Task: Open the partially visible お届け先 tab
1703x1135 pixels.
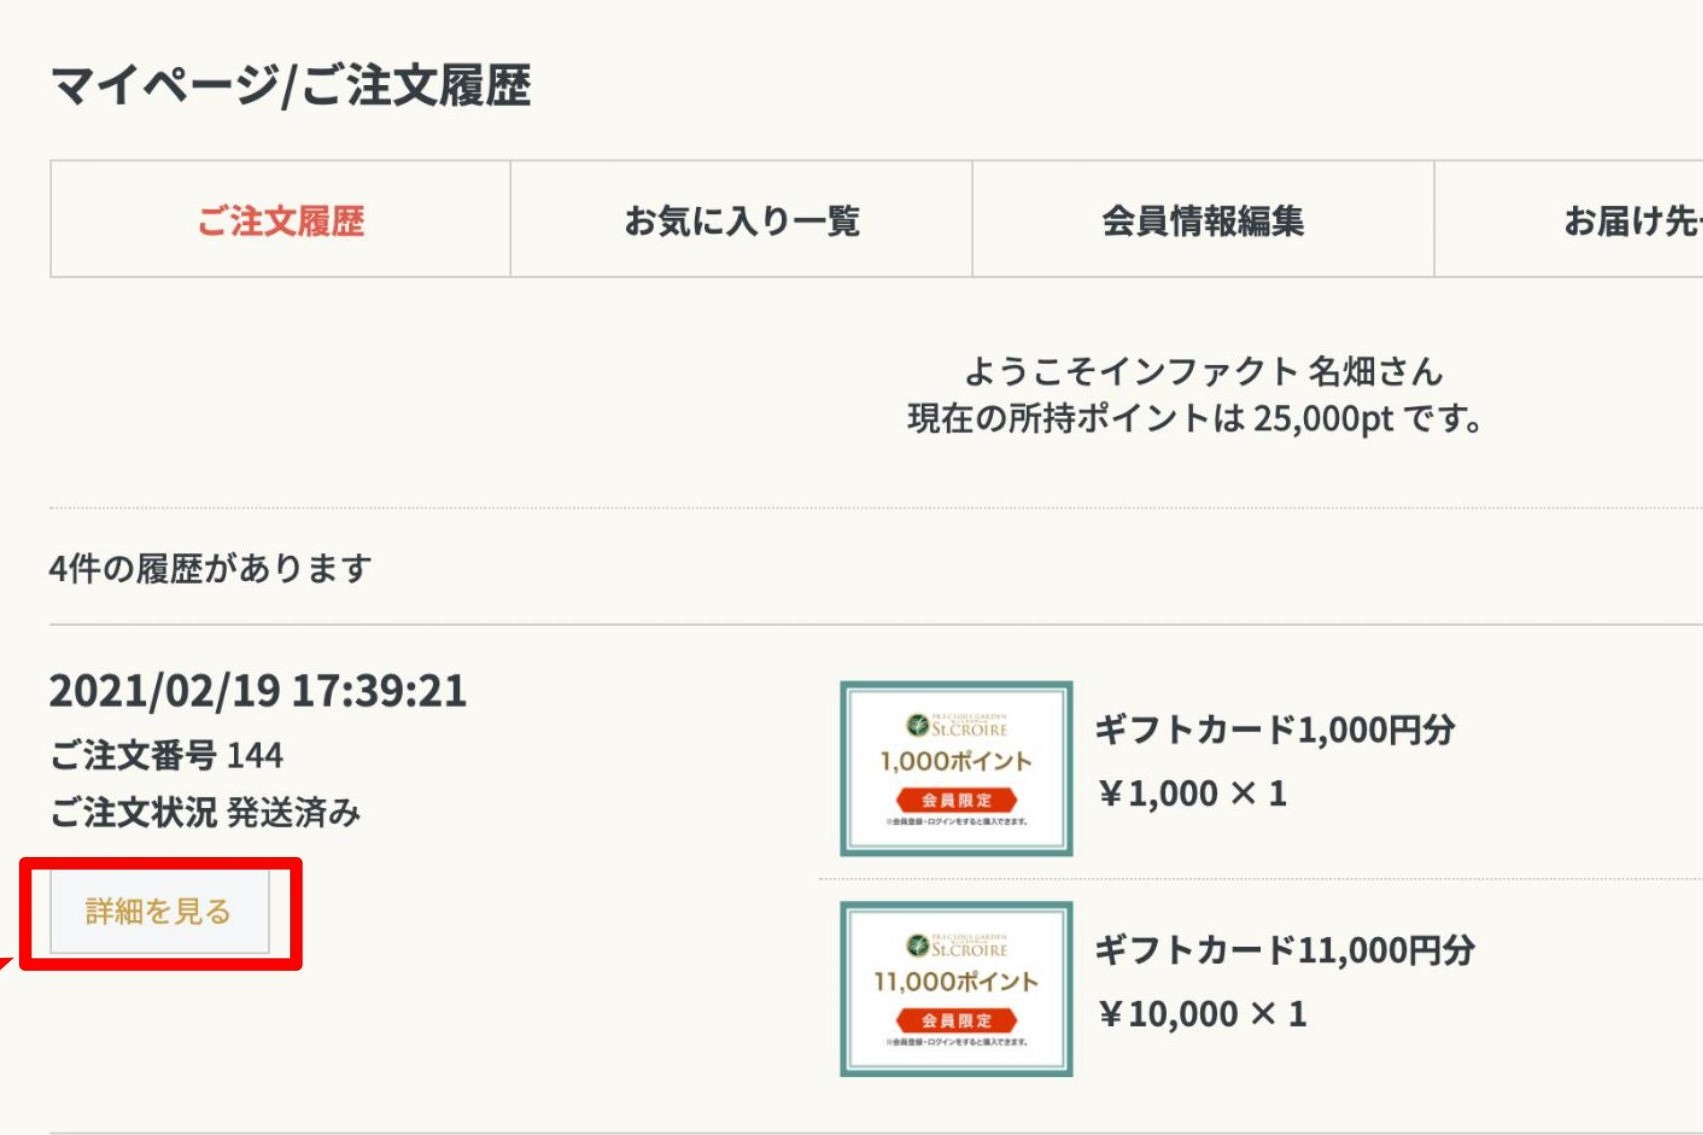Action: tap(1630, 220)
